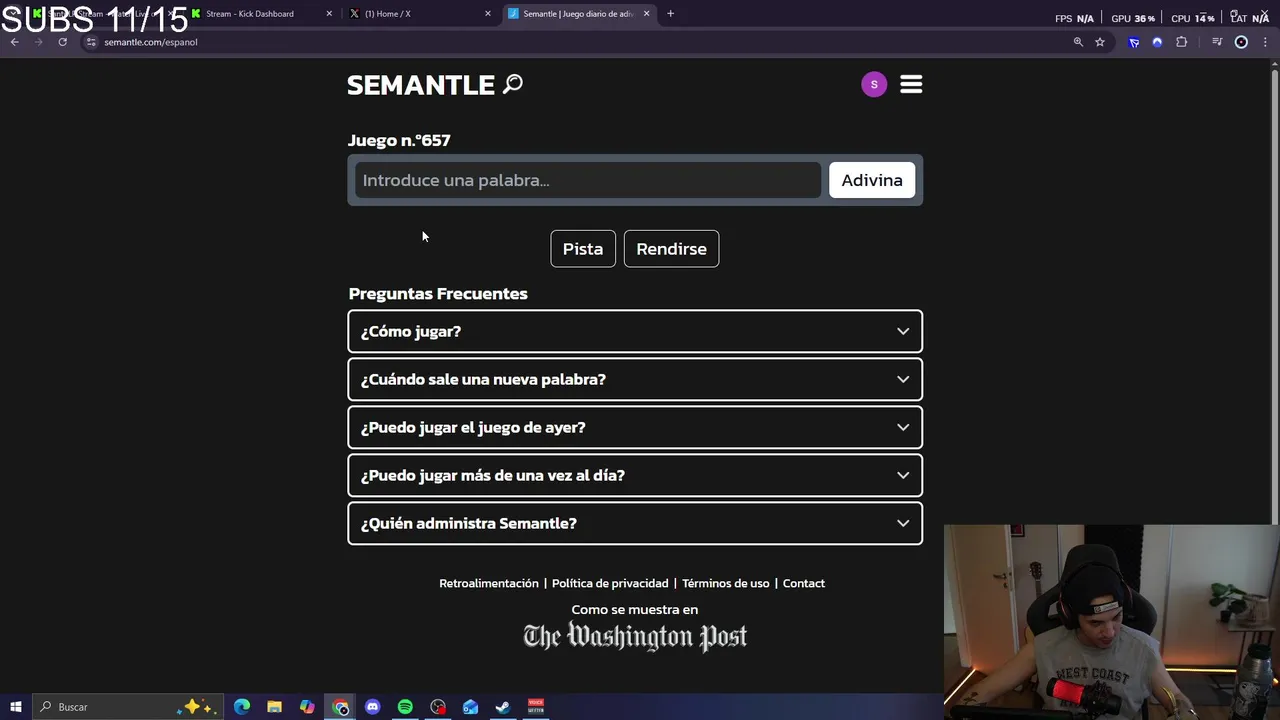This screenshot has height=720, width=1280.
Task: Open the Windows Start menu
Action: 16,707
